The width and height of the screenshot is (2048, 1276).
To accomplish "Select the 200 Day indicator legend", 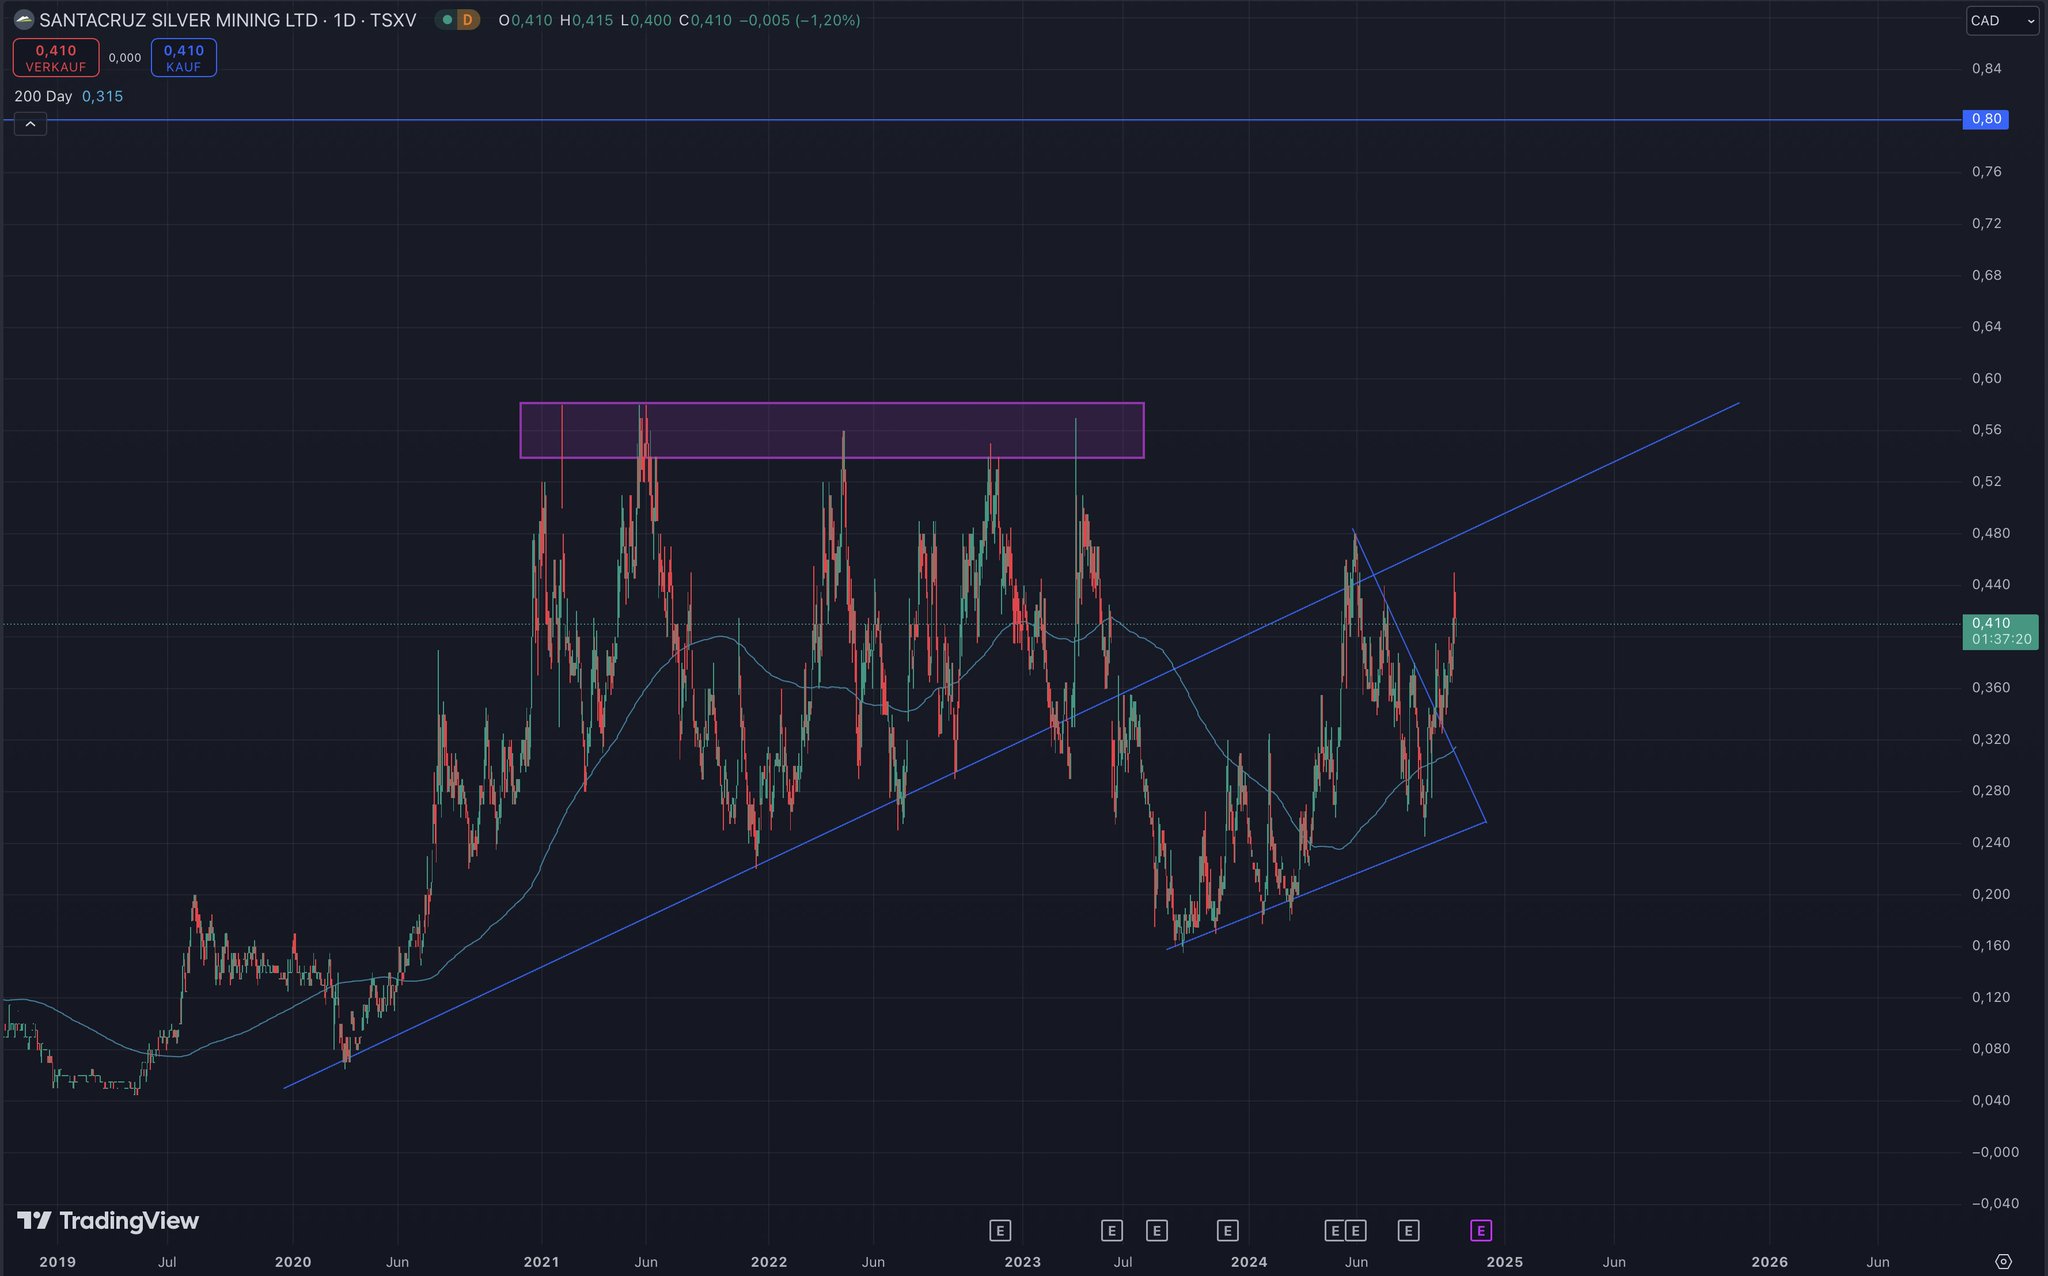I will (x=43, y=97).
